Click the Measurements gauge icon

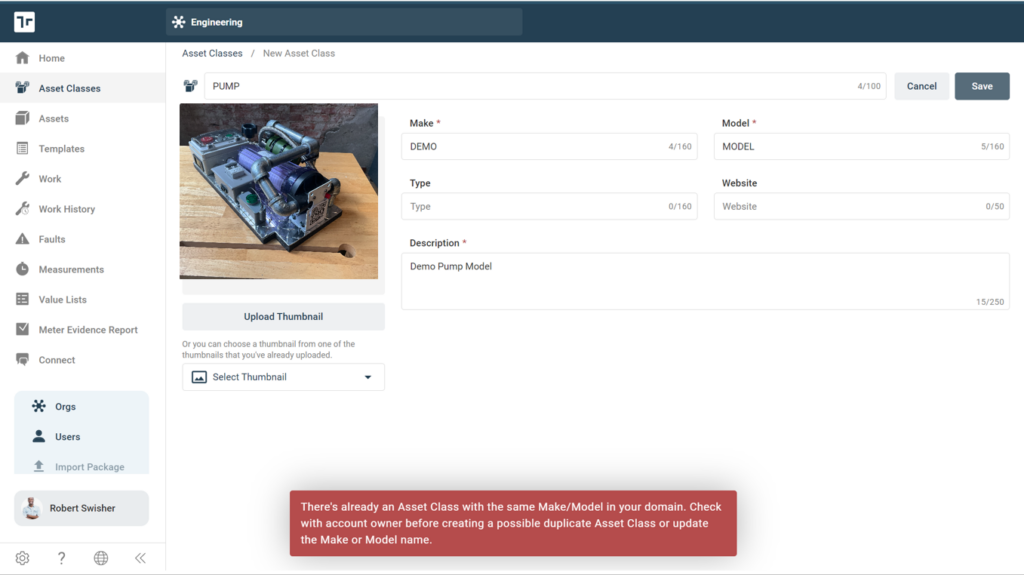click(22, 269)
